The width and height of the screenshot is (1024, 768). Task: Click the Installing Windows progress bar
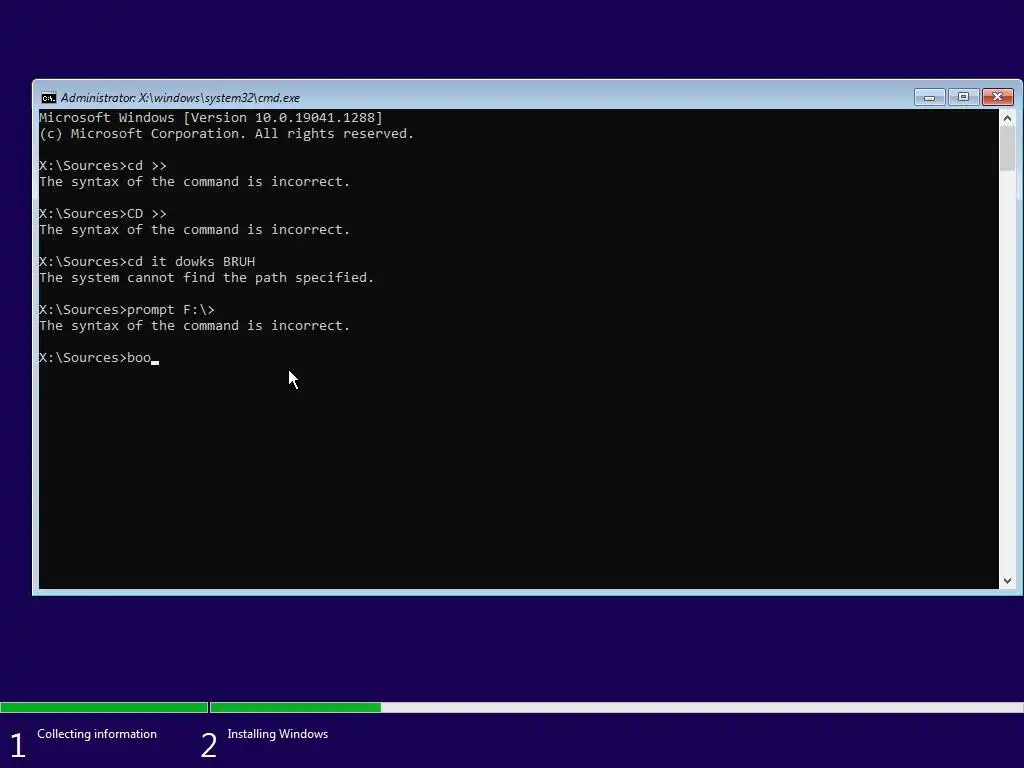[616, 707]
